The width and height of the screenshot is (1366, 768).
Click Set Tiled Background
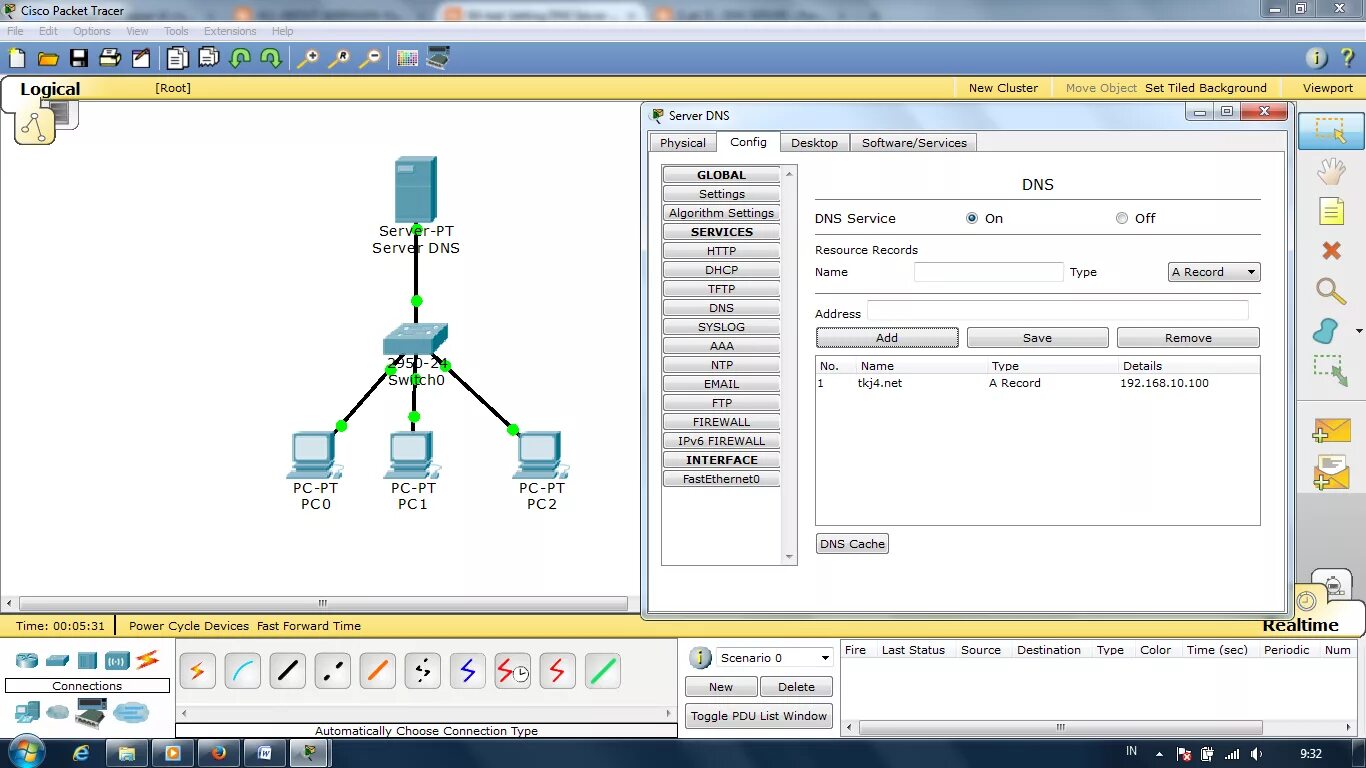(1205, 88)
